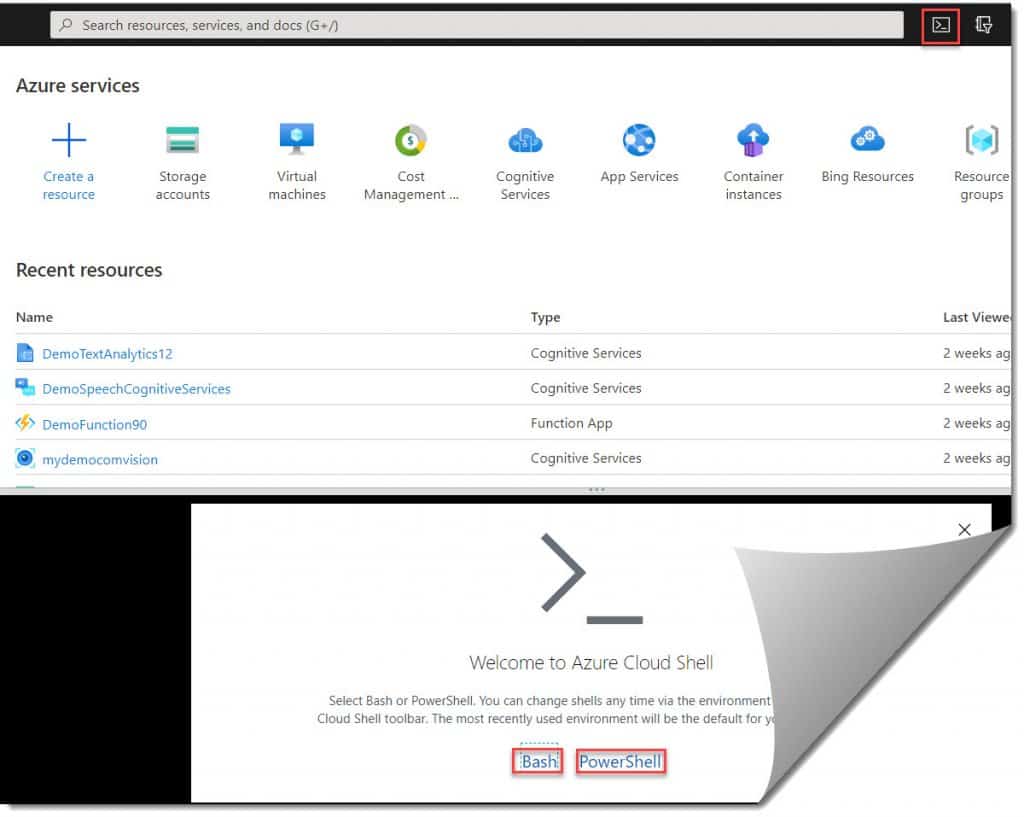Open the DemoSpeechCognitiveServices resource
Viewport: 1024px width, 817px height.
click(136, 389)
